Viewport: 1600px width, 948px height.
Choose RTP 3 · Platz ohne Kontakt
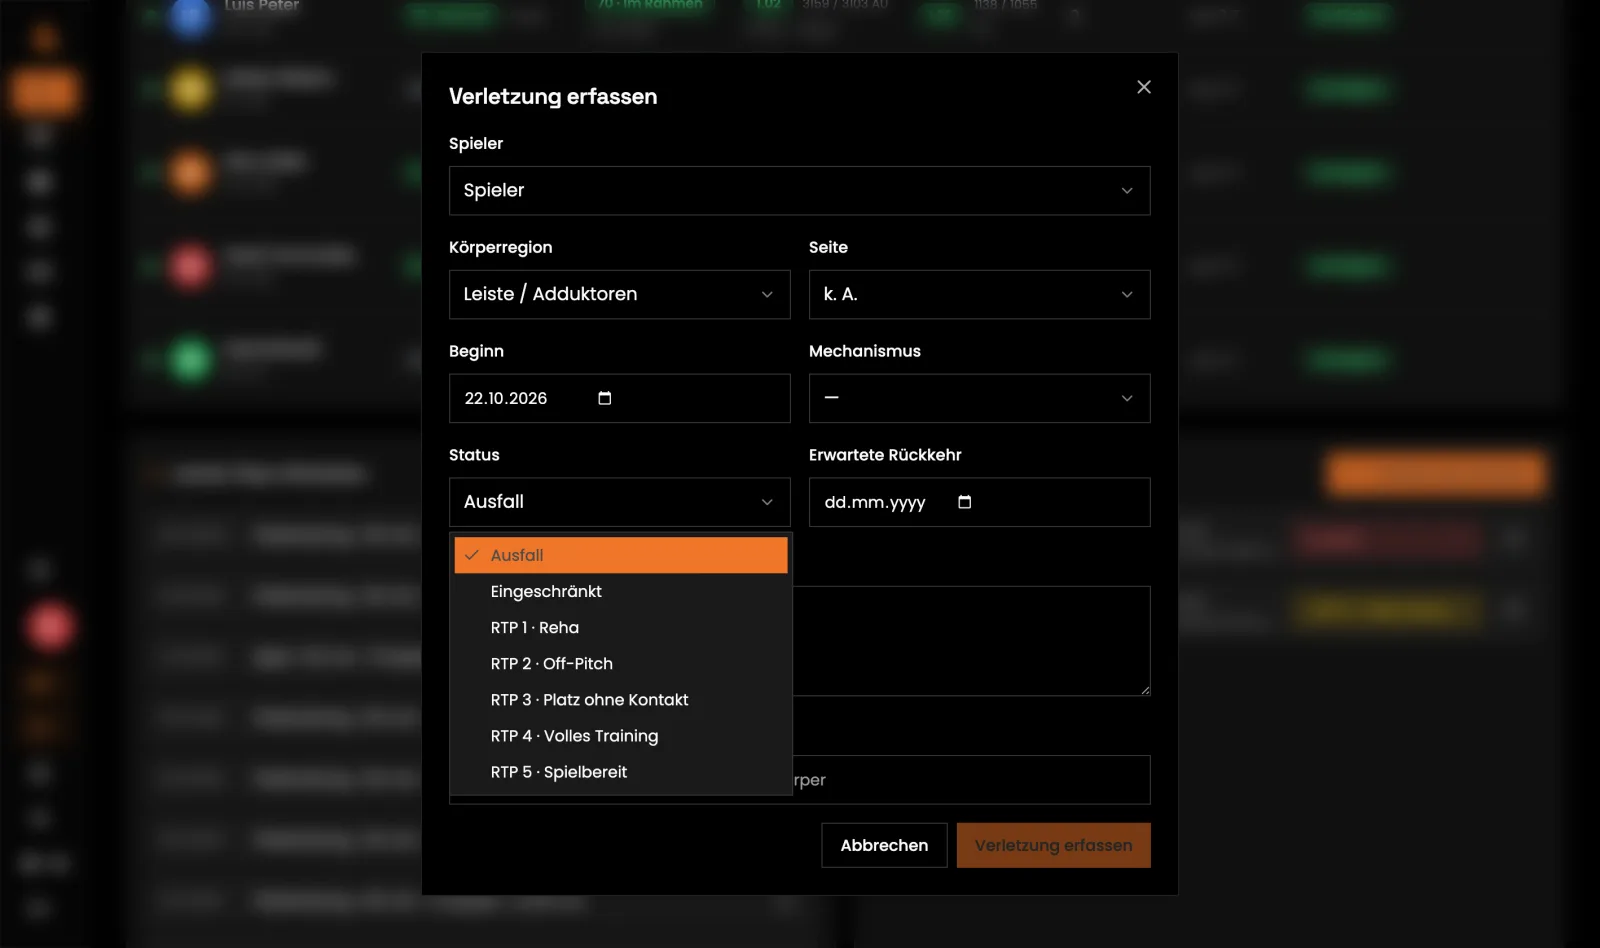click(x=621, y=700)
